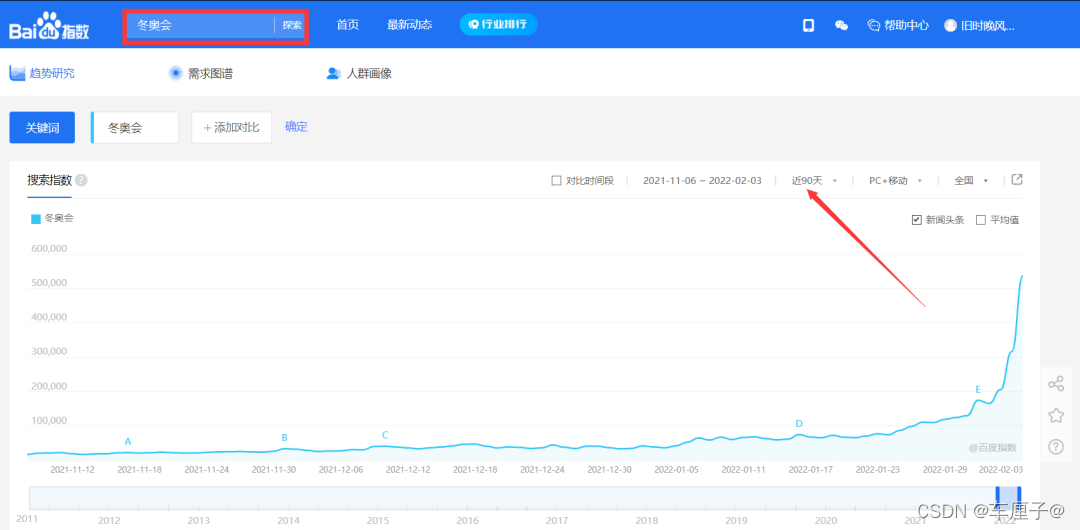1080x530 pixels.
Task: Click the 2021-12-24 x-axis date label
Action: 542,469
